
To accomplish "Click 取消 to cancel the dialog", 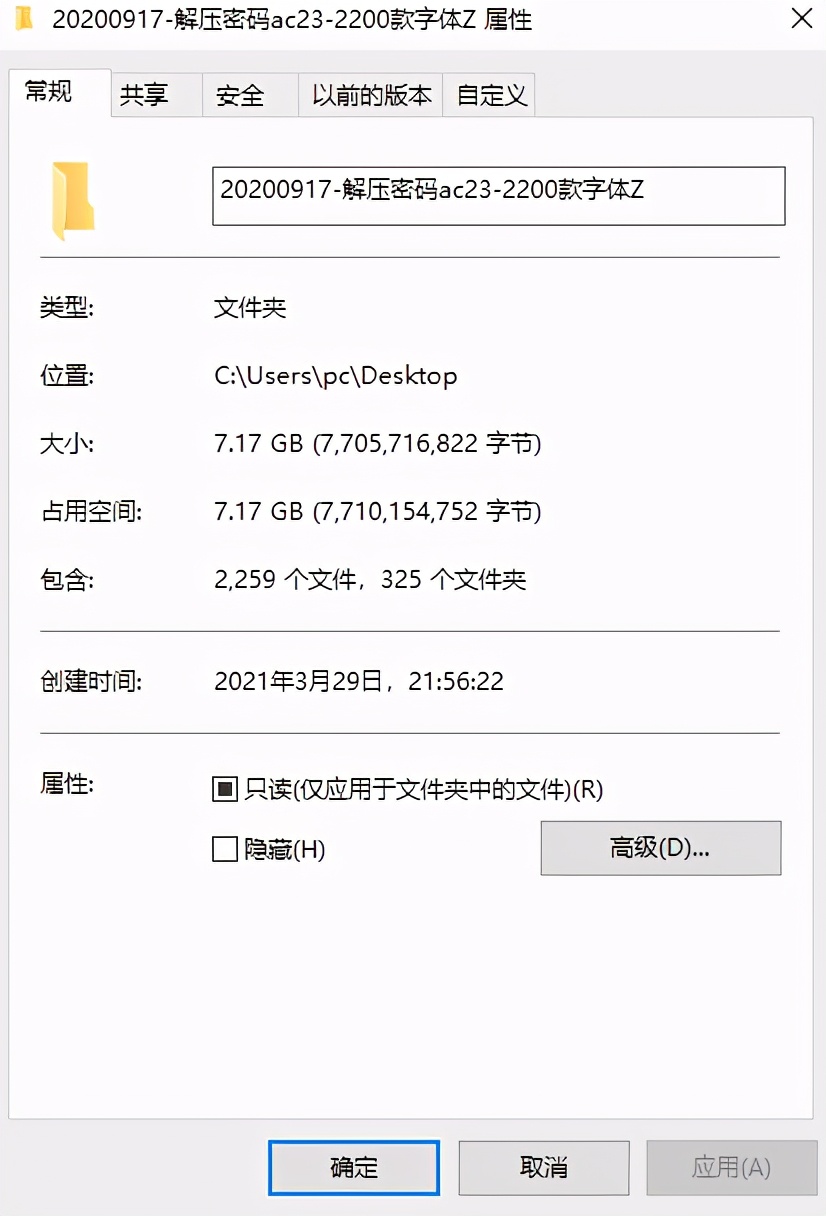I will pyautogui.click(x=543, y=1168).
